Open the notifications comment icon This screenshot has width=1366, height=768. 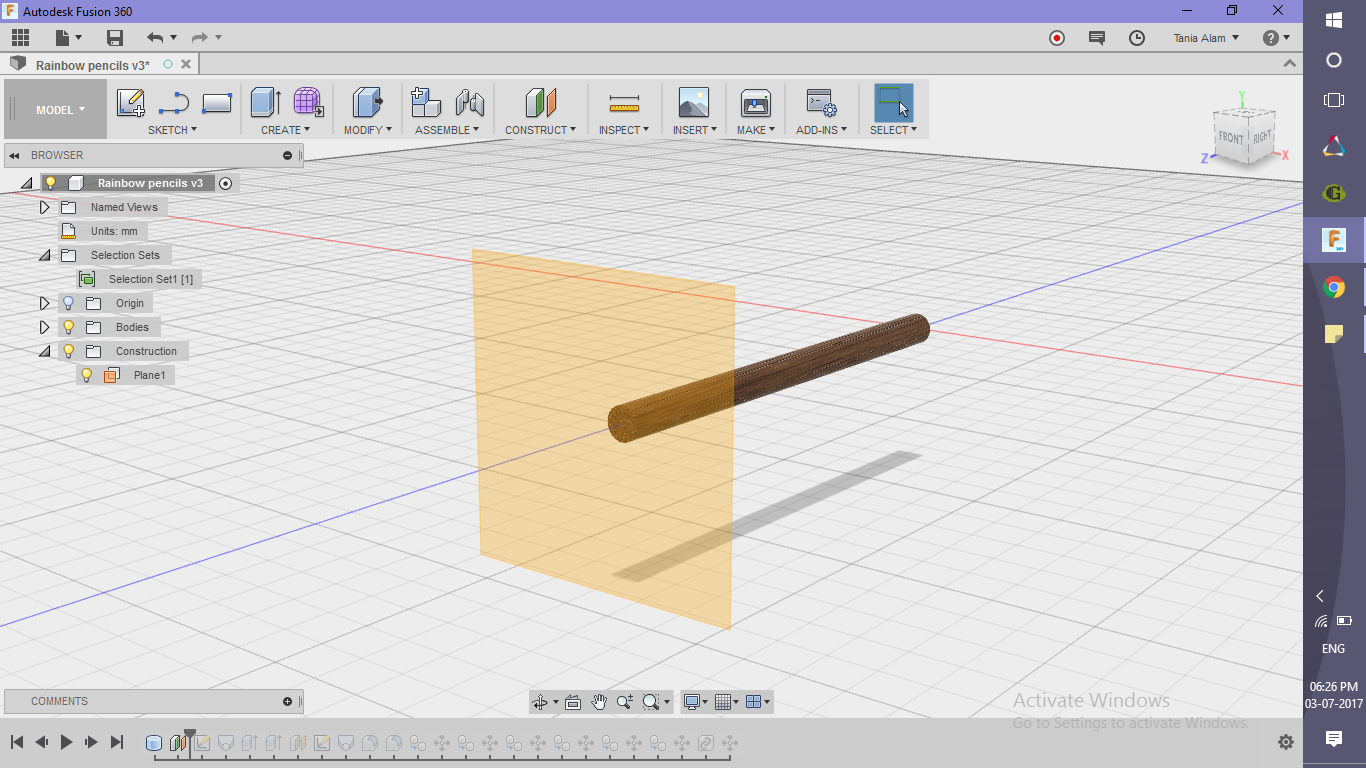click(1097, 38)
